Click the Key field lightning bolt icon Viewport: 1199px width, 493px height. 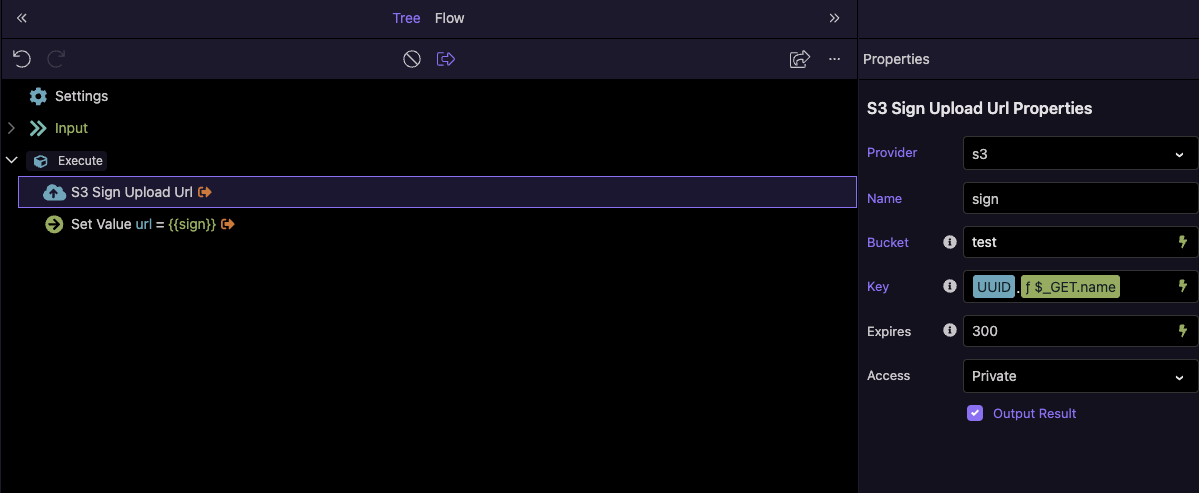click(1183, 286)
